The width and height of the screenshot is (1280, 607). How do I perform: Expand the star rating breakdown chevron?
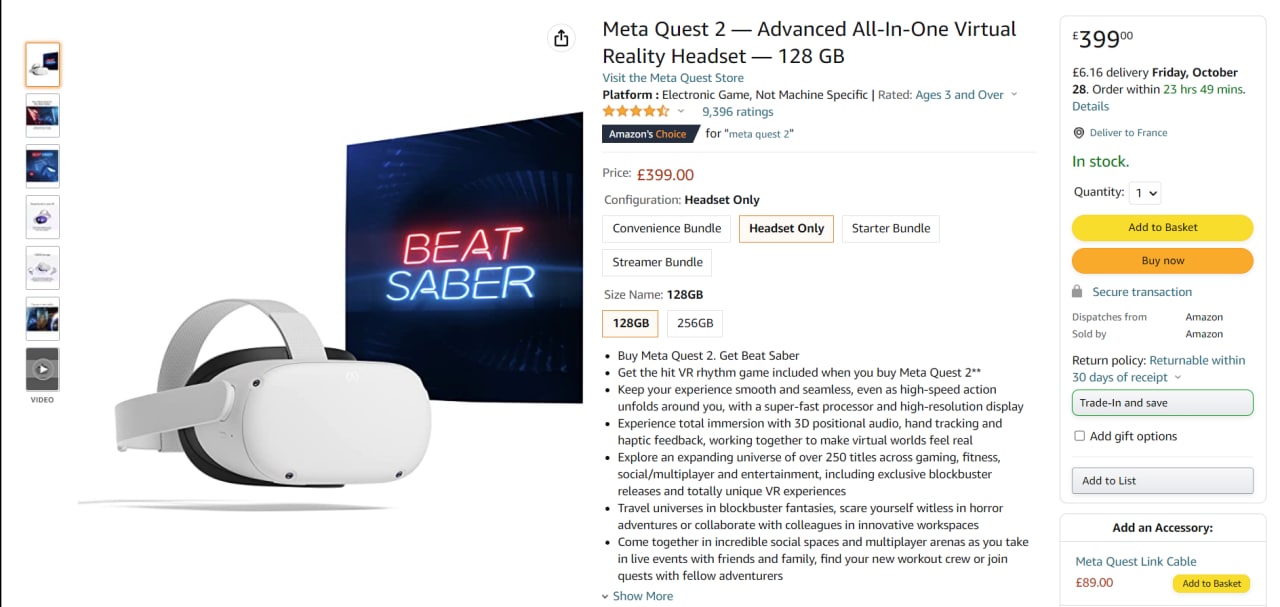[681, 111]
